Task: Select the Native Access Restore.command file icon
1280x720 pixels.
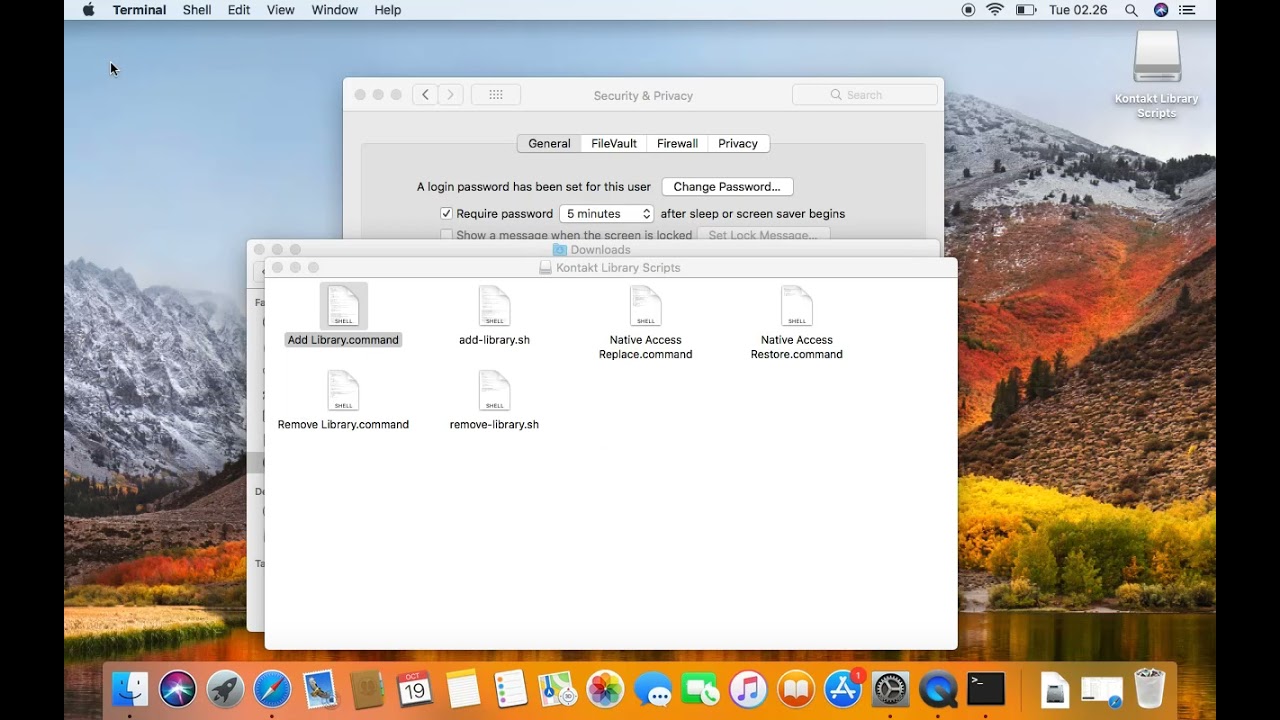Action: point(797,306)
